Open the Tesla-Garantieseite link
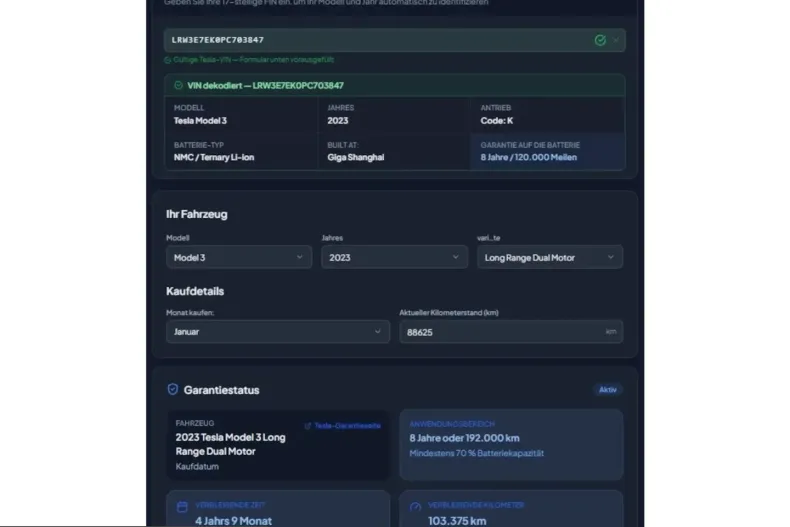Image resolution: width=790 pixels, height=527 pixels. click(347, 426)
